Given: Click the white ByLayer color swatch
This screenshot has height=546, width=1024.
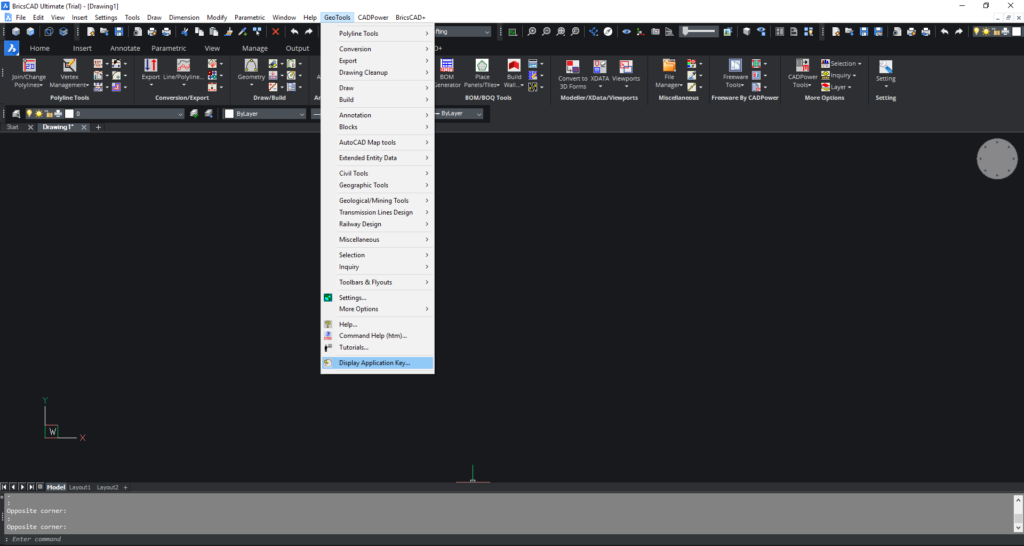Looking at the screenshot, I should coord(229,114).
